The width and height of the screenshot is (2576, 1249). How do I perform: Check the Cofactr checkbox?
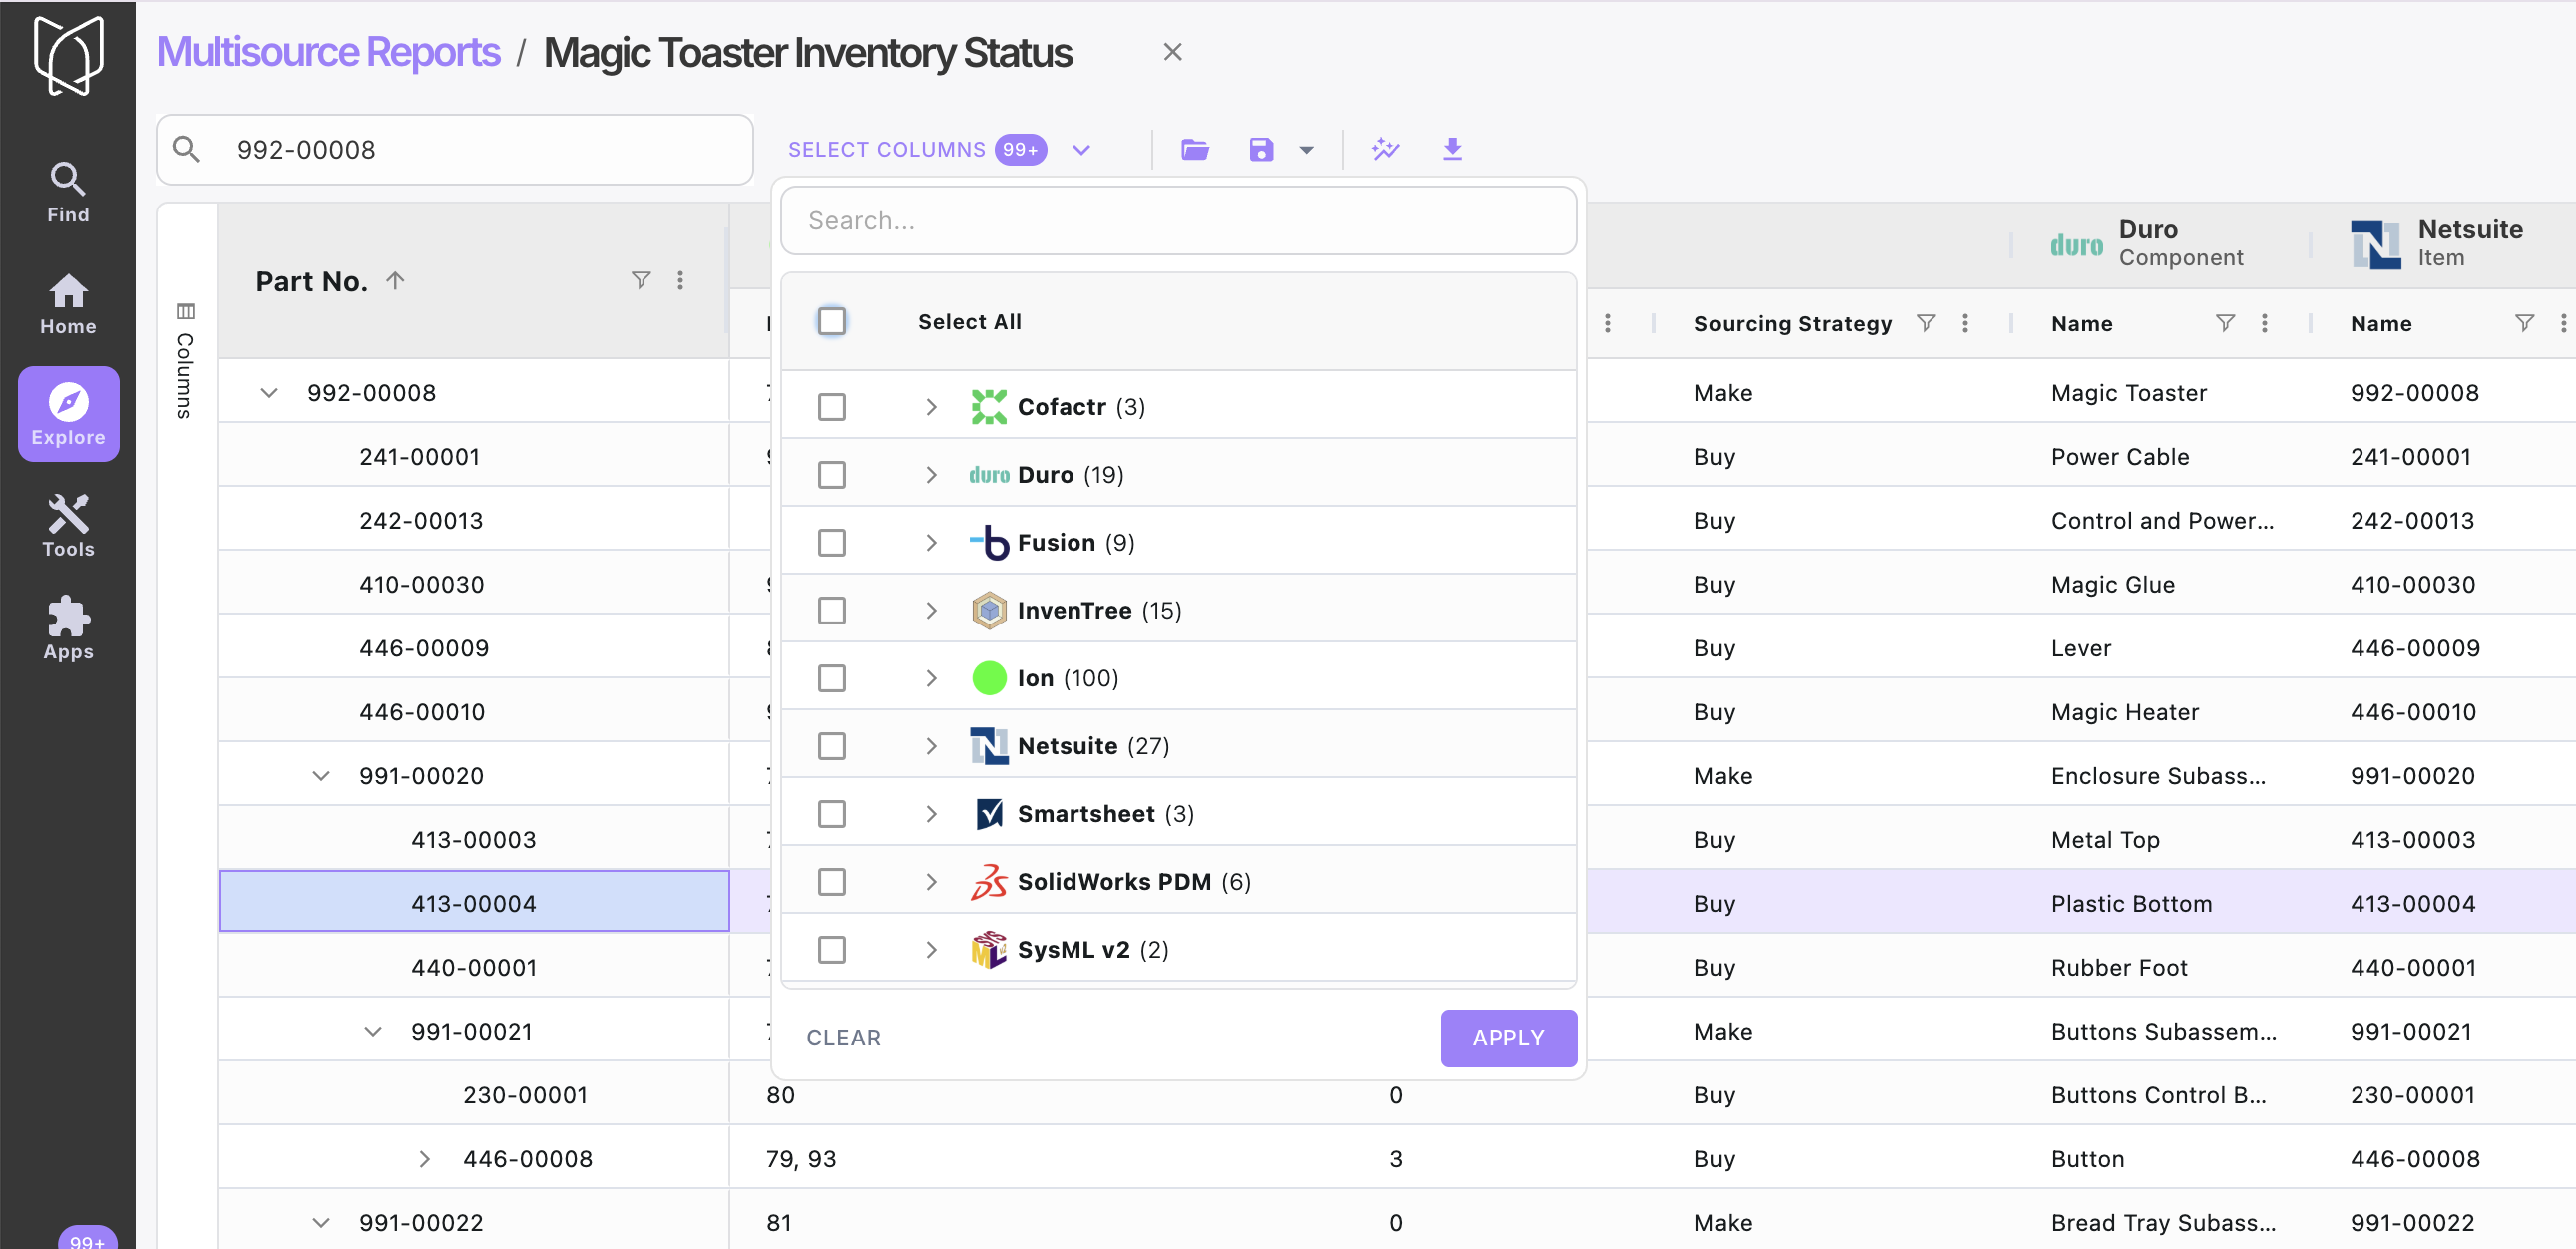[x=831, y=407]
